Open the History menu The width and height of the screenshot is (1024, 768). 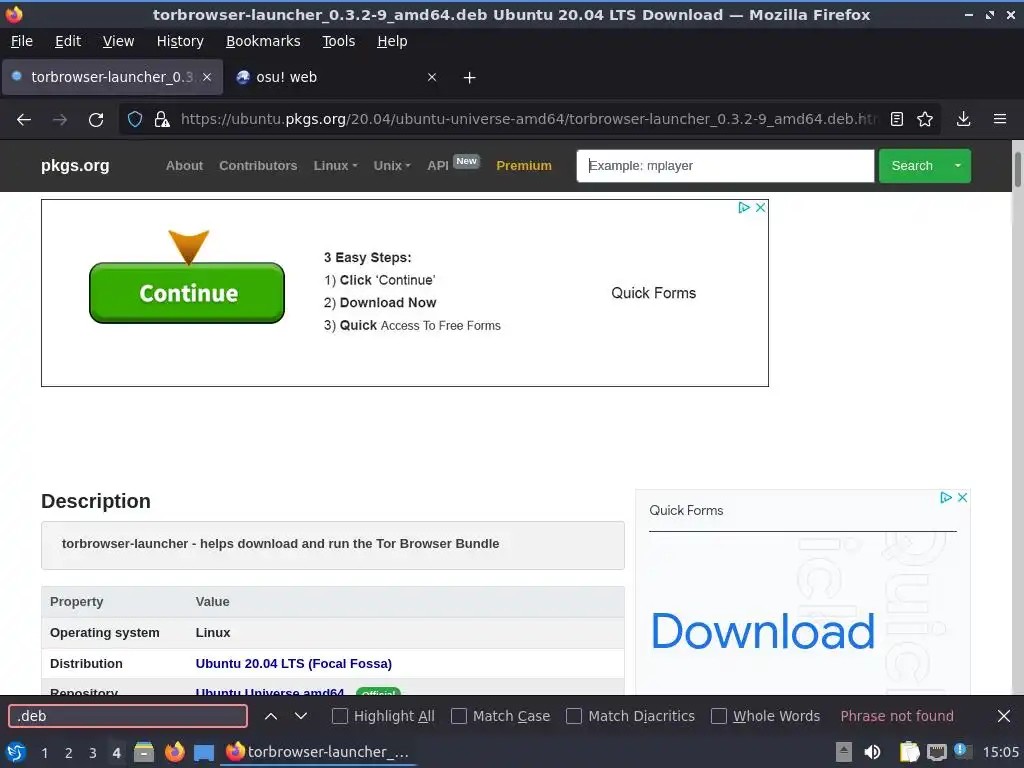coord(180,41)
